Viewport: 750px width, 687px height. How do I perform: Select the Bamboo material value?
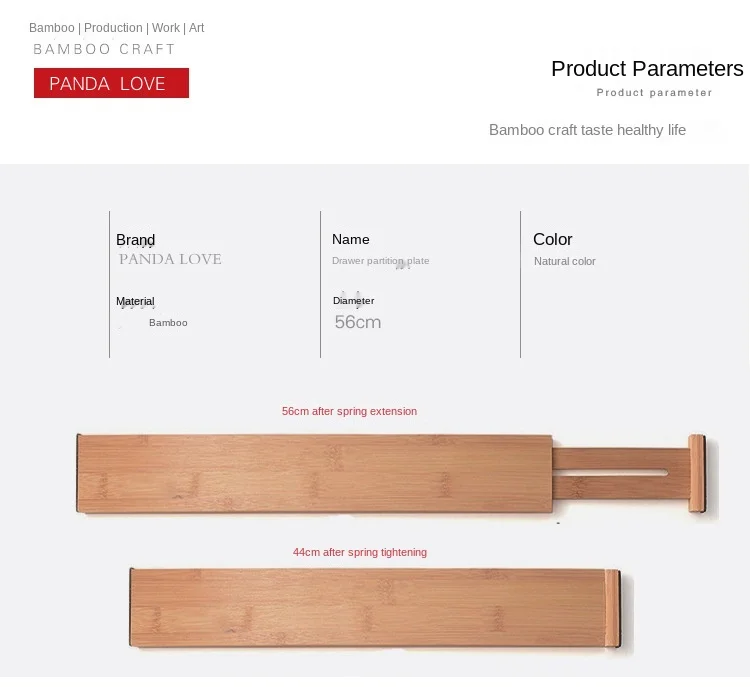(x=168, y=323)
